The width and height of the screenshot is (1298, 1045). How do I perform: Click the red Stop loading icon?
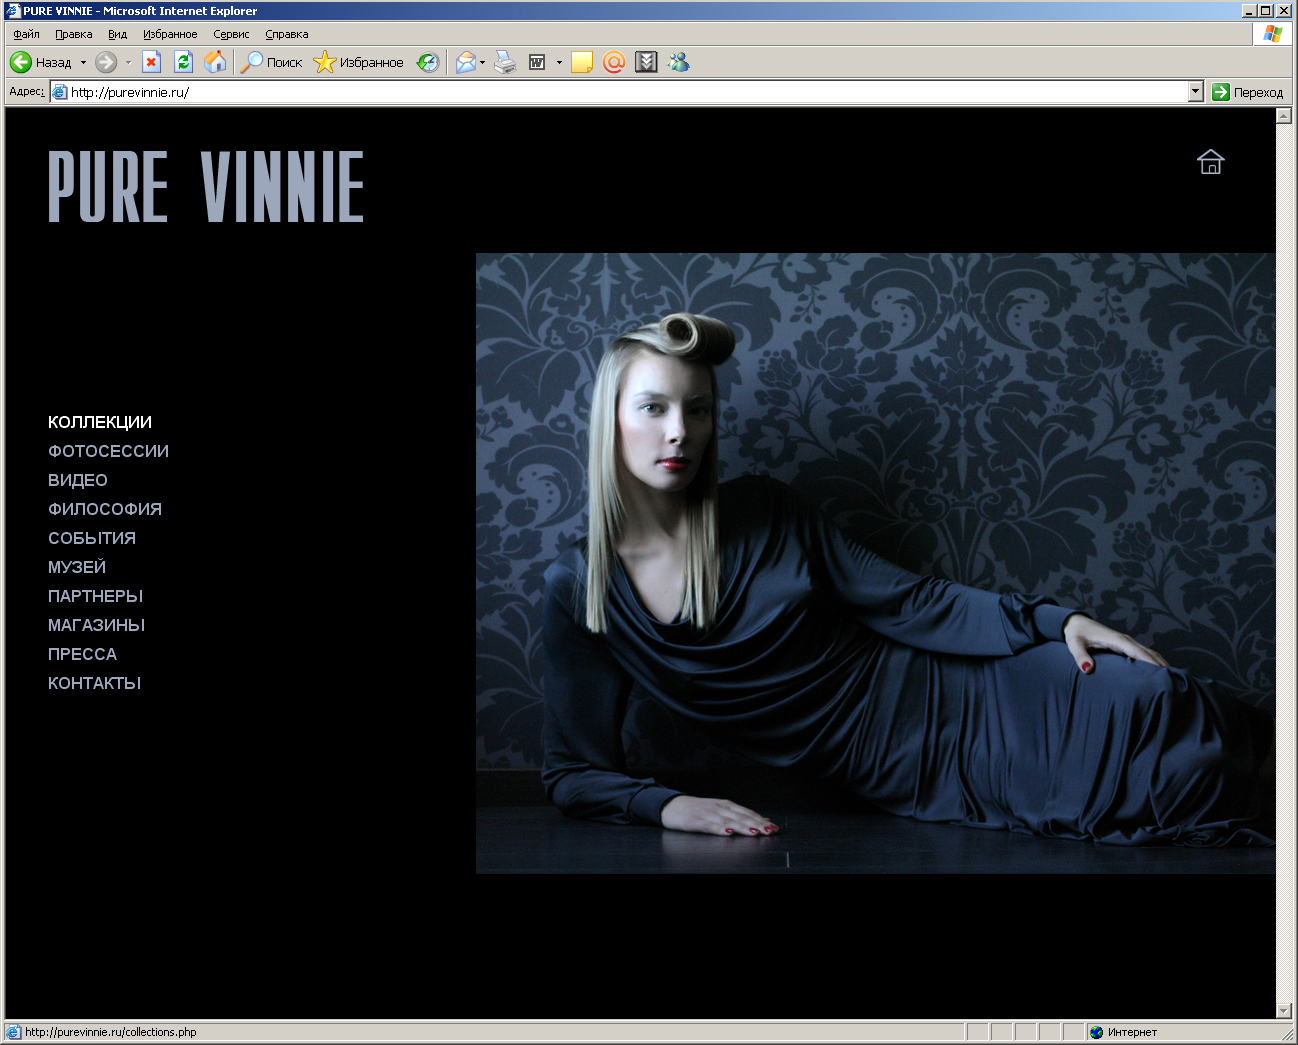tap(151, 62)
